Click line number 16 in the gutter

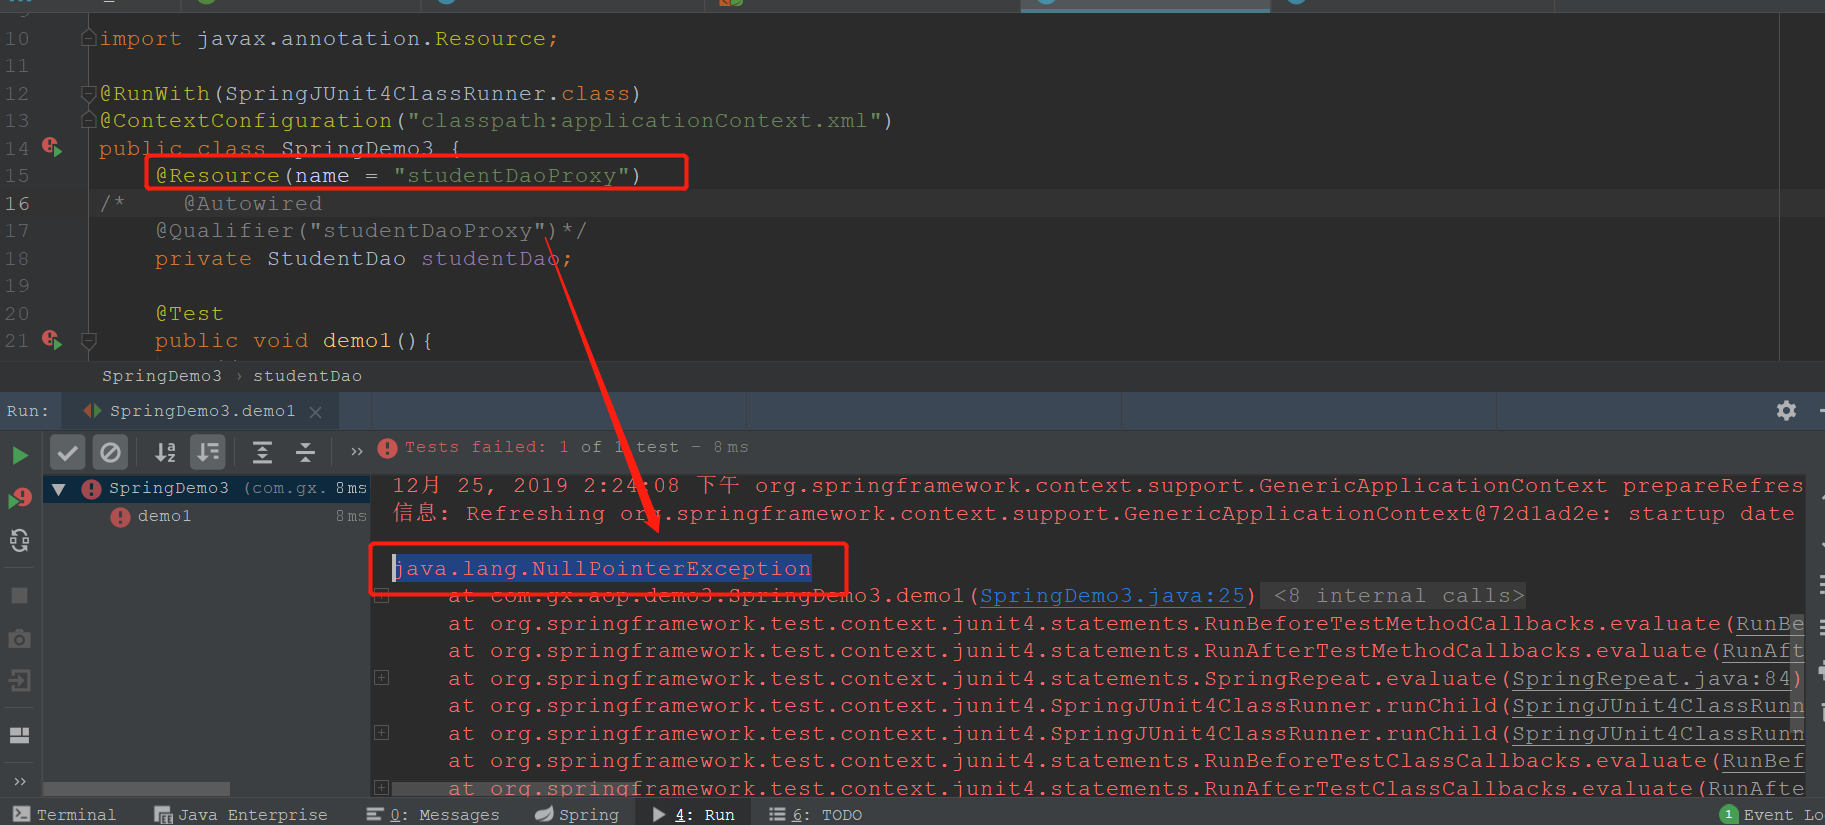tap(17, 204)
